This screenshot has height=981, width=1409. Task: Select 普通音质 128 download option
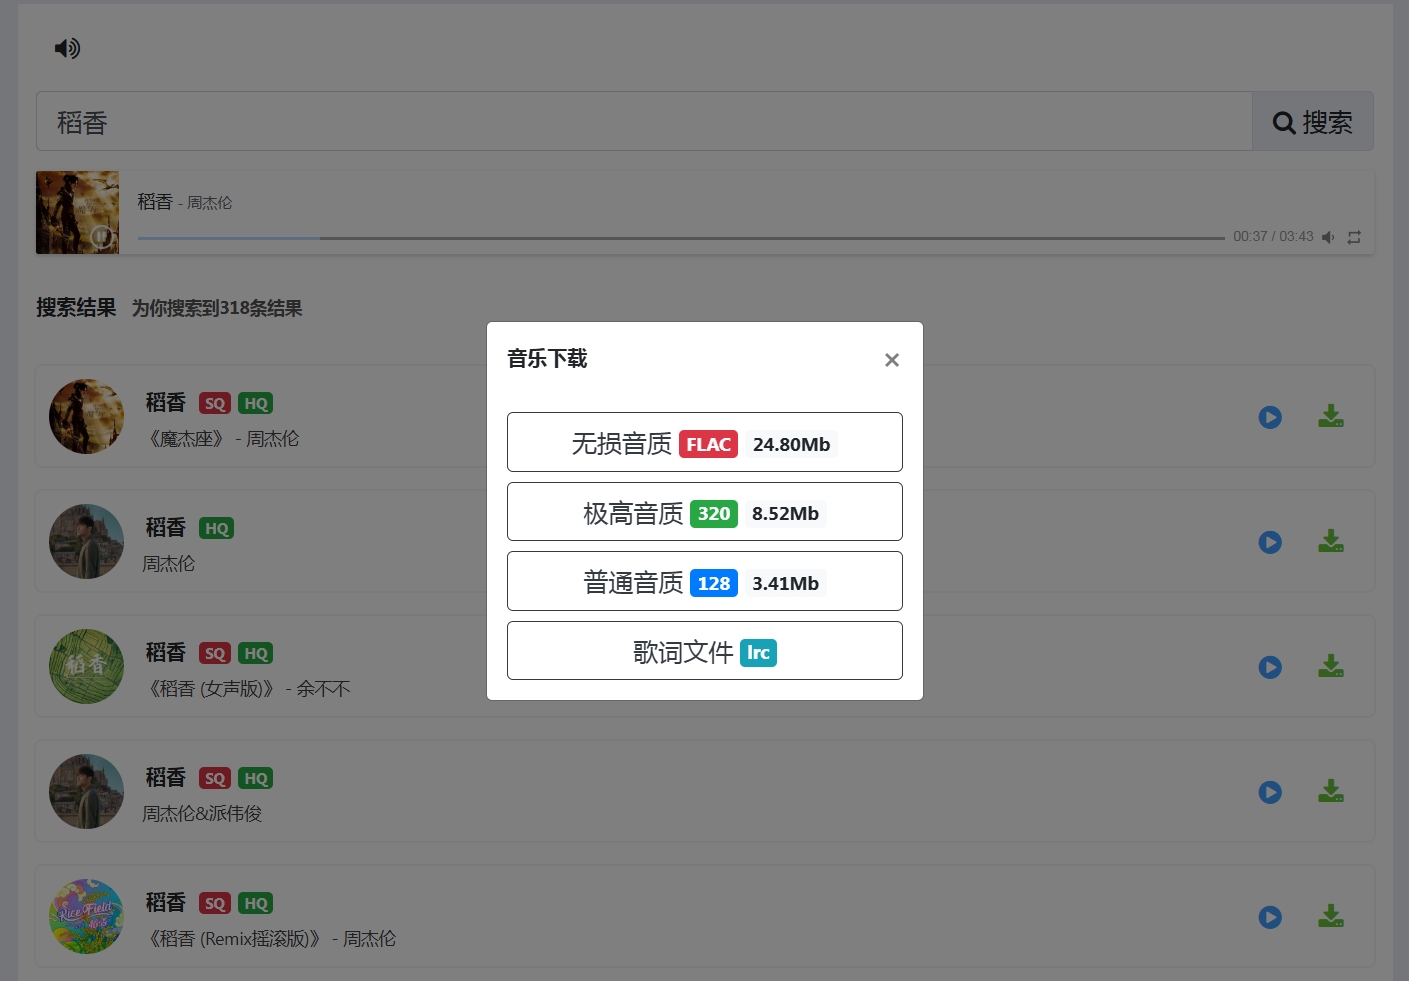pyautogui.click(x=704, y=581)
